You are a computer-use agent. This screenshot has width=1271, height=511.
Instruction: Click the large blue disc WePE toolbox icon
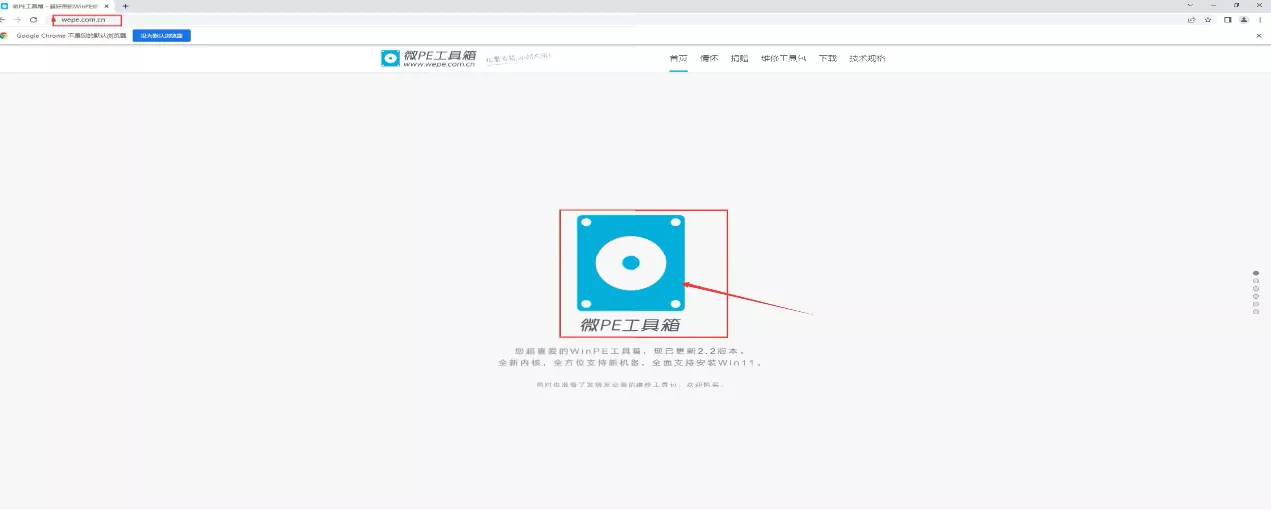pos(631,263)
